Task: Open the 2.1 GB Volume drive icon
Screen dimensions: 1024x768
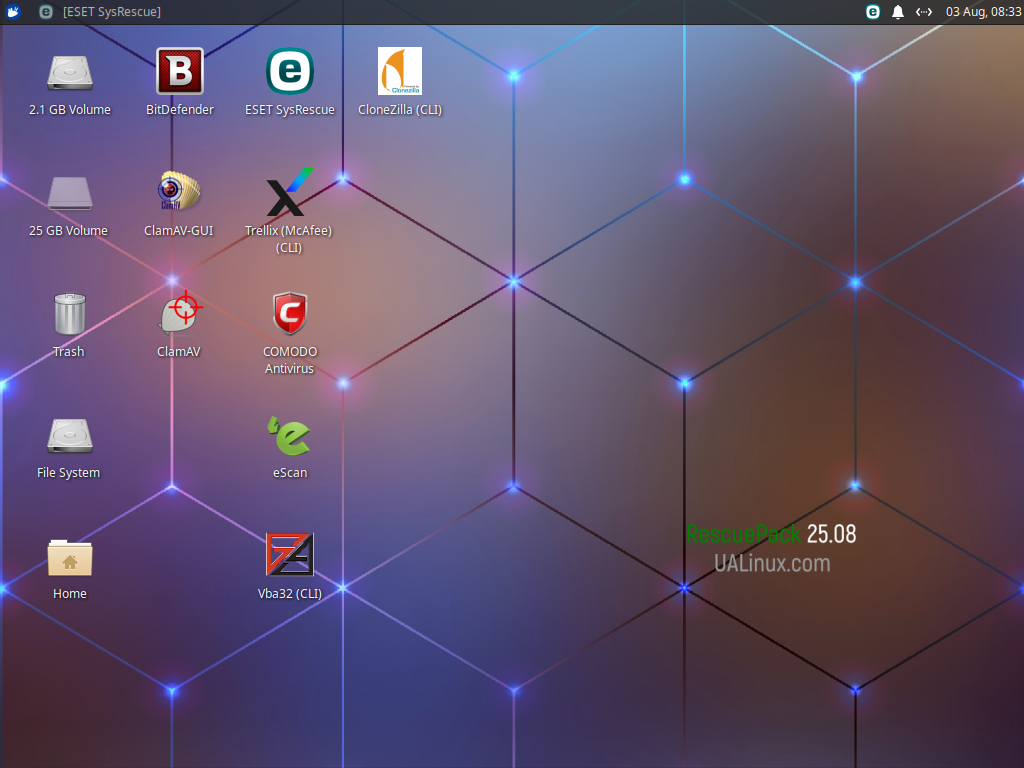Action: pyautogui.click(x=70, y=72)
